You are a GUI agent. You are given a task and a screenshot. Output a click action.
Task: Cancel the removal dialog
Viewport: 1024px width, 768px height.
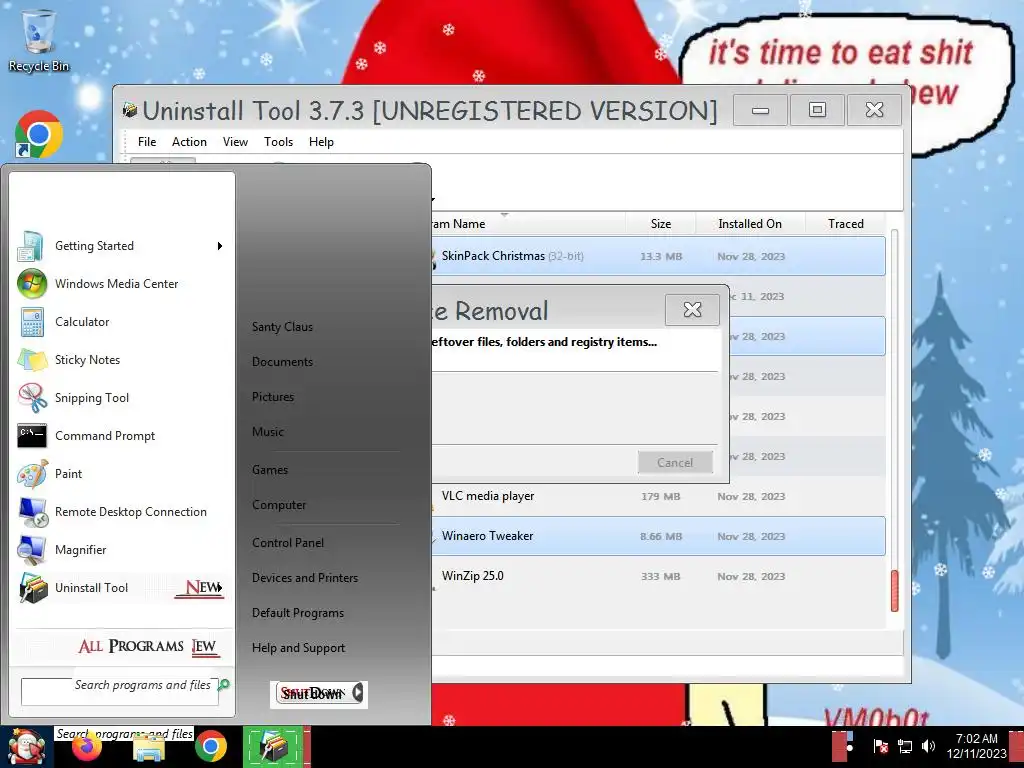(x=675, y=462)
